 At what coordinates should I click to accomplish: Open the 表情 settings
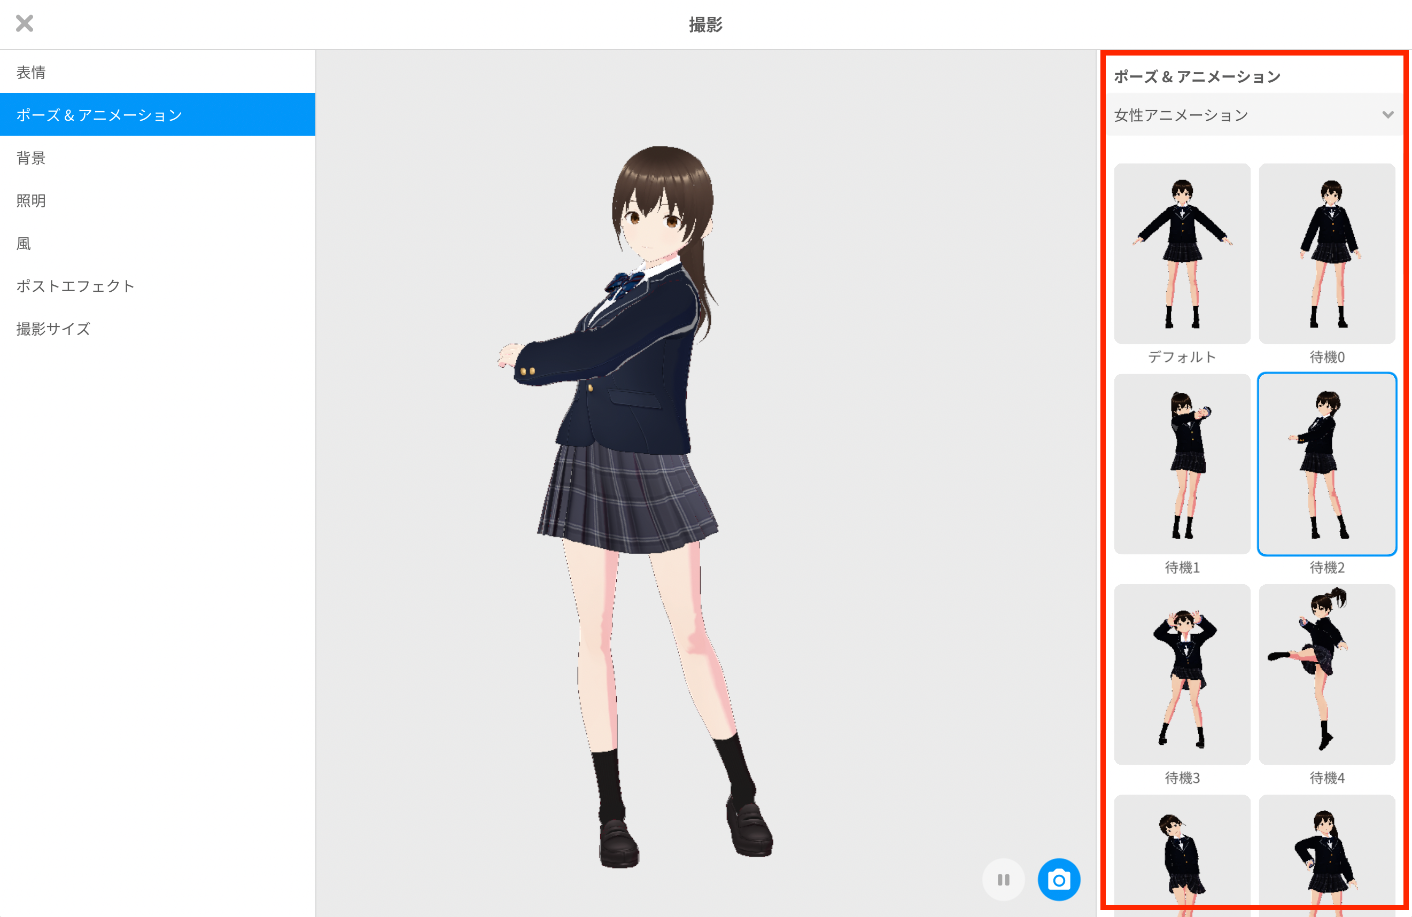[x=157, y=72]
